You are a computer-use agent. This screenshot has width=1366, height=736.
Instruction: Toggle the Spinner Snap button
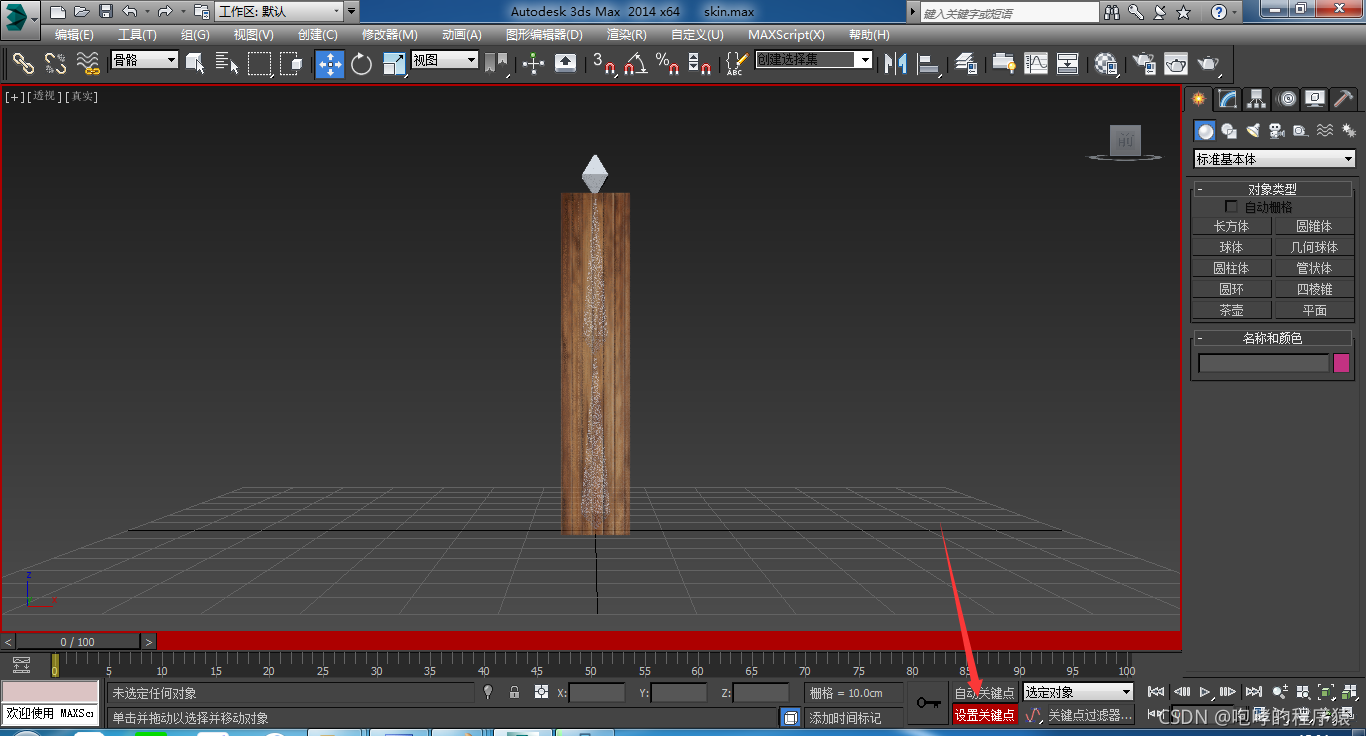700,64
